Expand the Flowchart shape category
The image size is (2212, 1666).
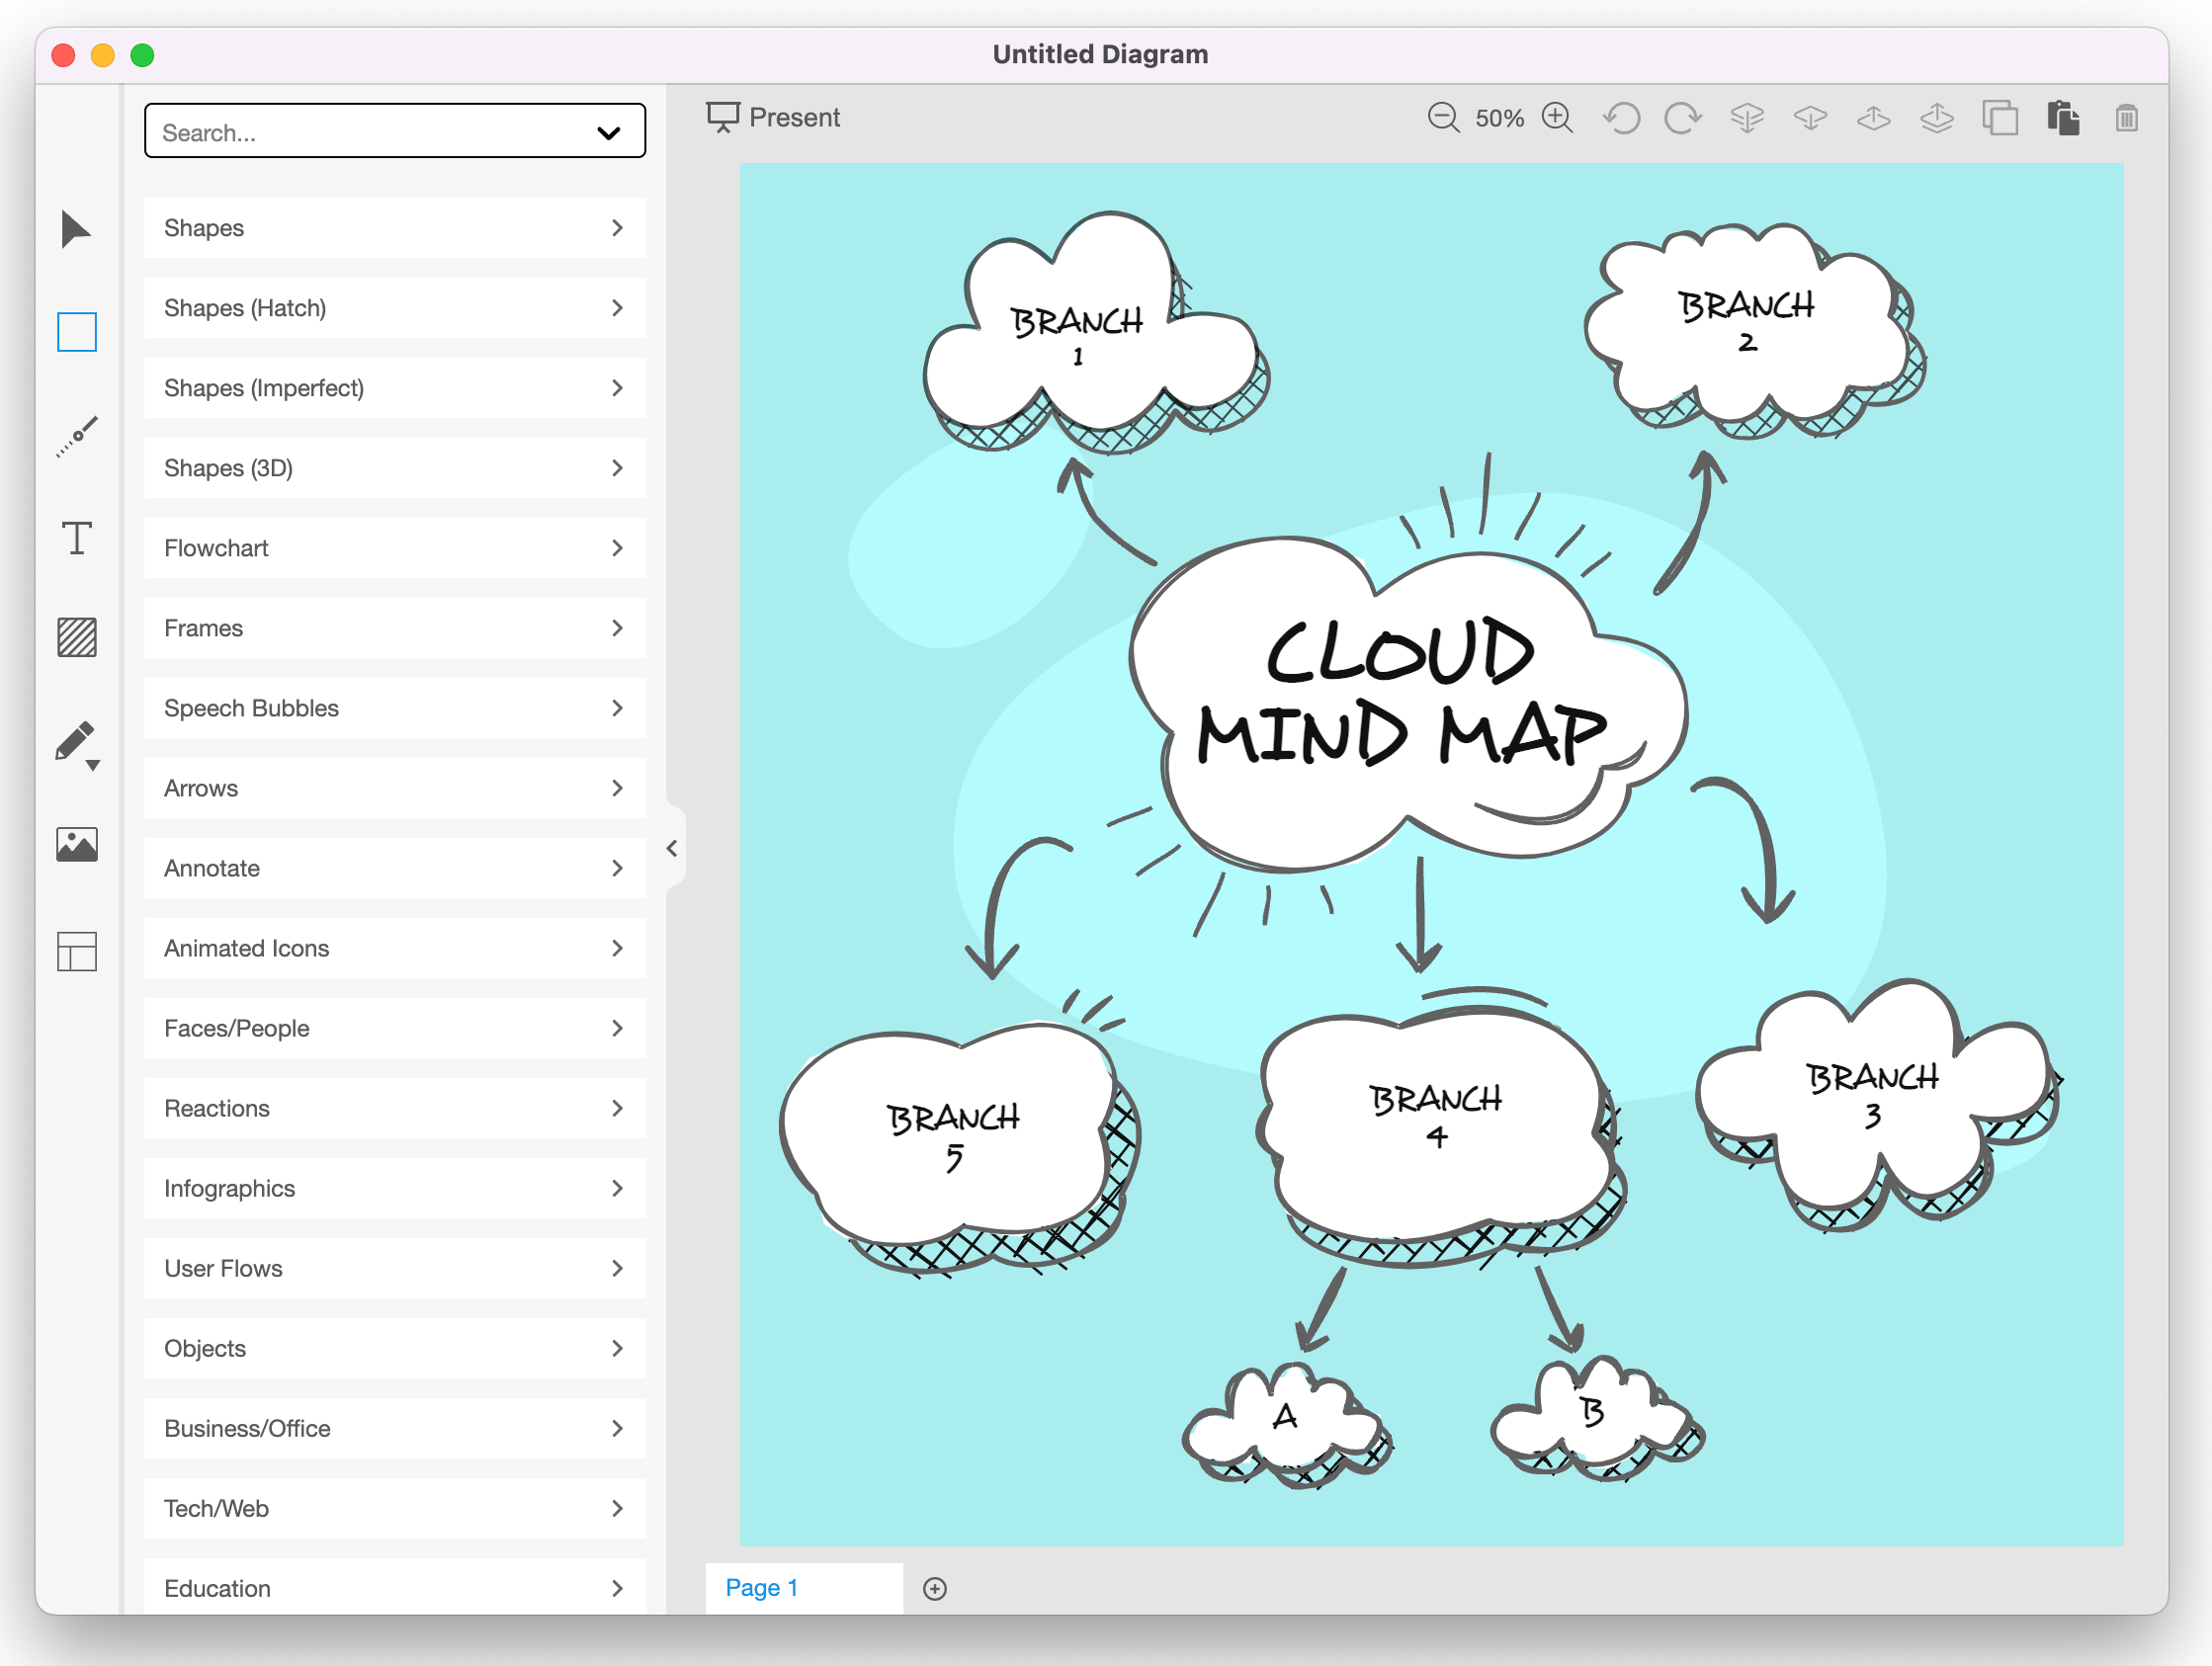[x=394, y=548]
